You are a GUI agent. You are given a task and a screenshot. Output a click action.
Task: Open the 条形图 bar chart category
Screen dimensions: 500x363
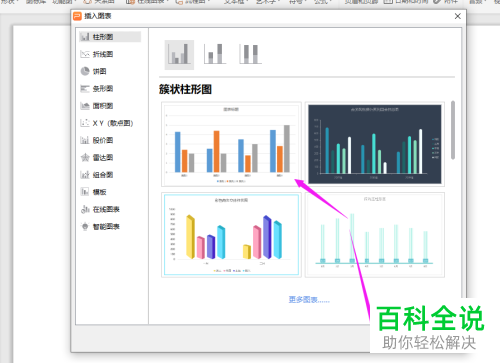point(97,89)
